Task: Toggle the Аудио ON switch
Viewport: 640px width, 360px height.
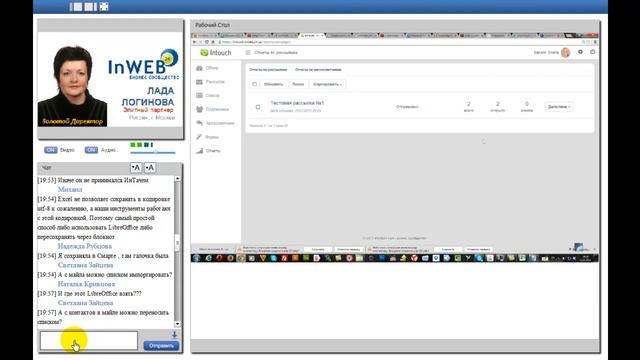Action: coord(91,150)
